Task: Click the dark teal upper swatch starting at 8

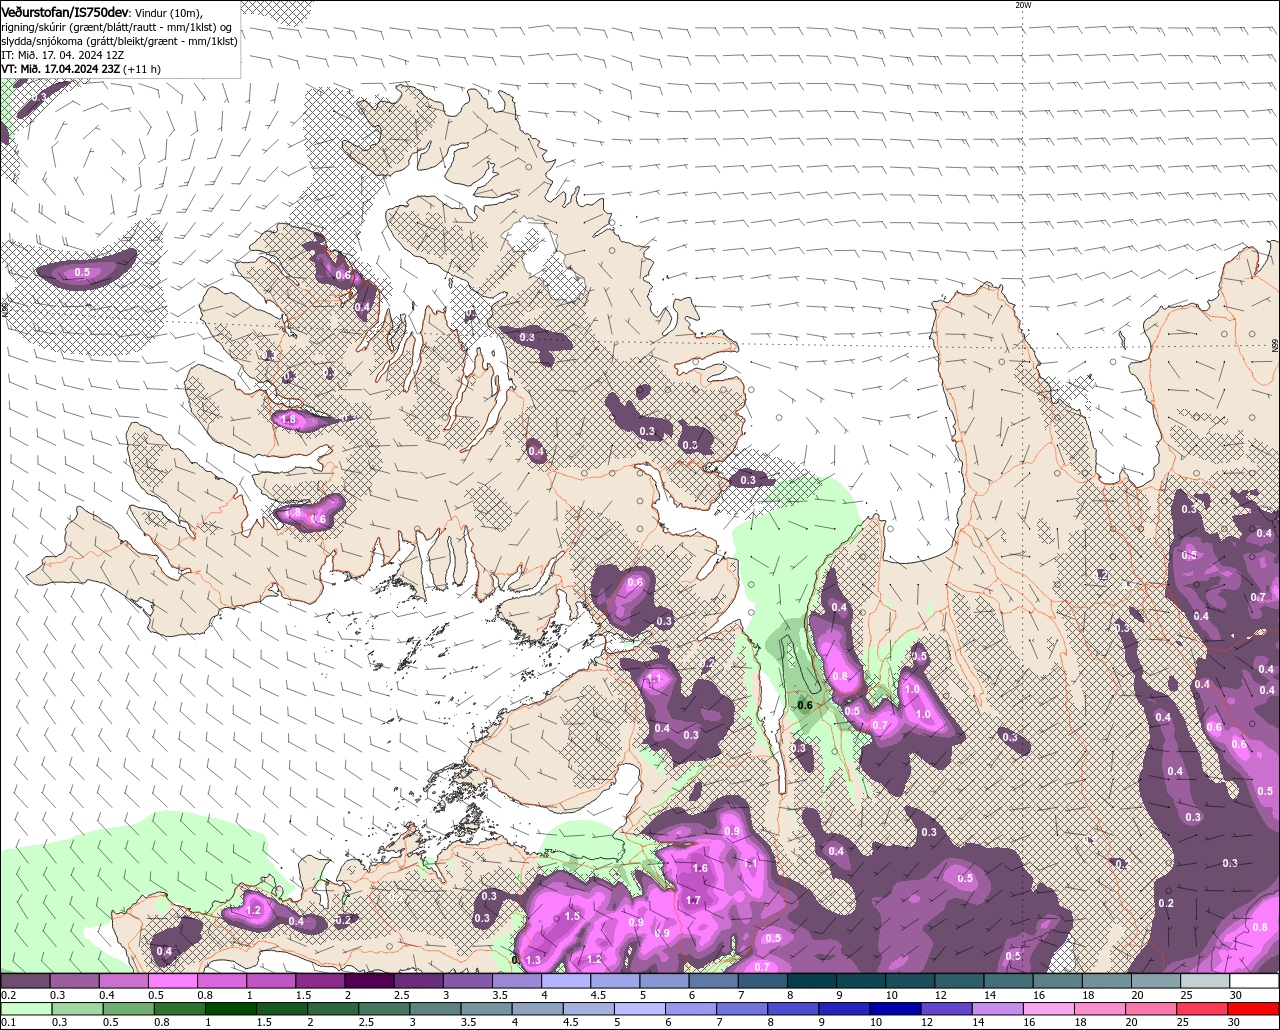Action: tap(812, 981)
